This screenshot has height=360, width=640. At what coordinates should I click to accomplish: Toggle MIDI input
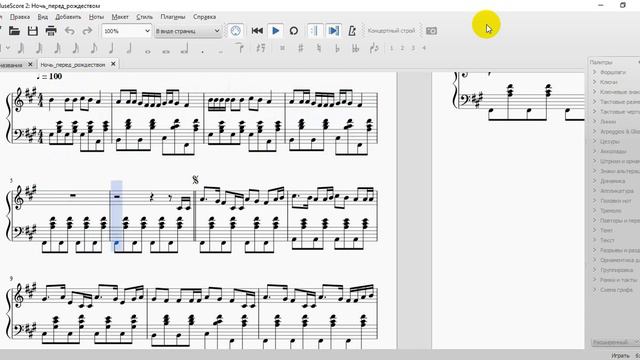point(236,31)
